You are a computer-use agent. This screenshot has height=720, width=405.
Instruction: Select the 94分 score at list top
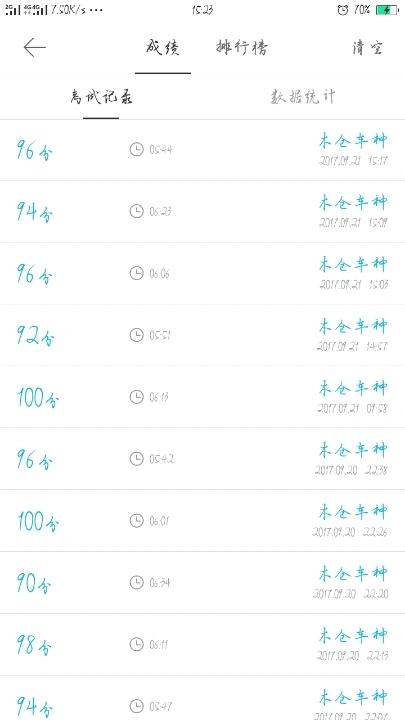click(x=35, y=213)
